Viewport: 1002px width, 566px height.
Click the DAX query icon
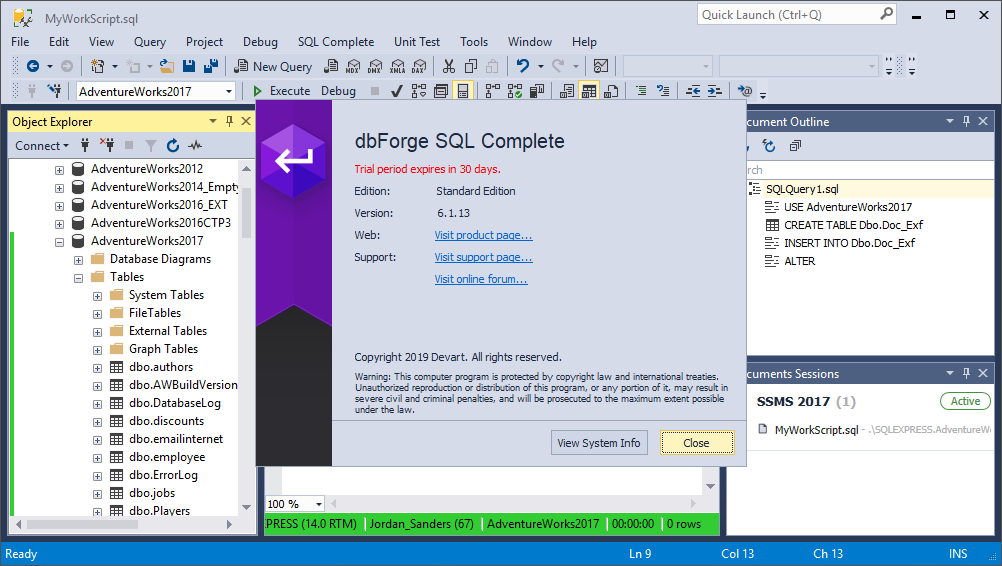point(419,66)
